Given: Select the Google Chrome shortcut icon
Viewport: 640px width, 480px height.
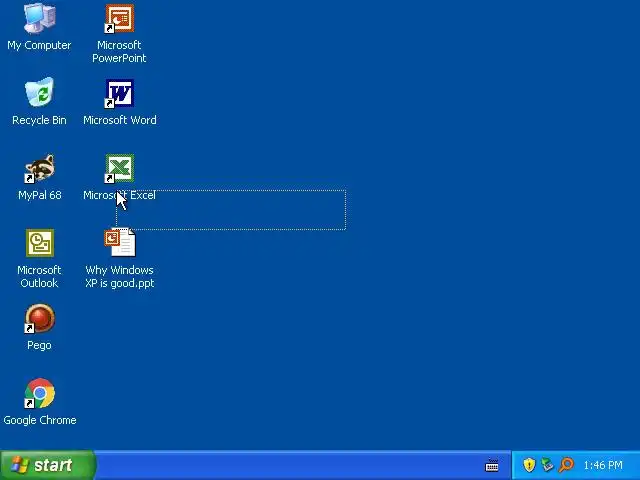Looking at the screenshot, I should [39, 393].
